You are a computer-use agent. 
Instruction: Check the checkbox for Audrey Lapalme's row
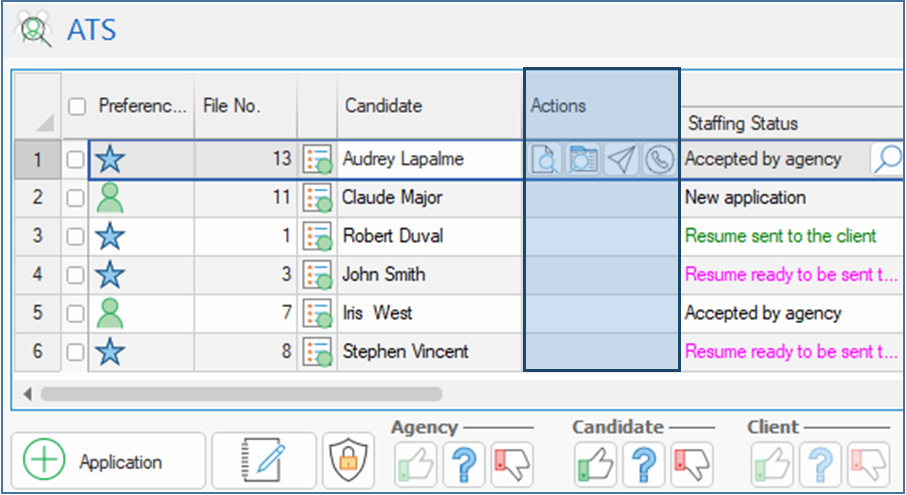pyautogui.click(x=75, y=160)
